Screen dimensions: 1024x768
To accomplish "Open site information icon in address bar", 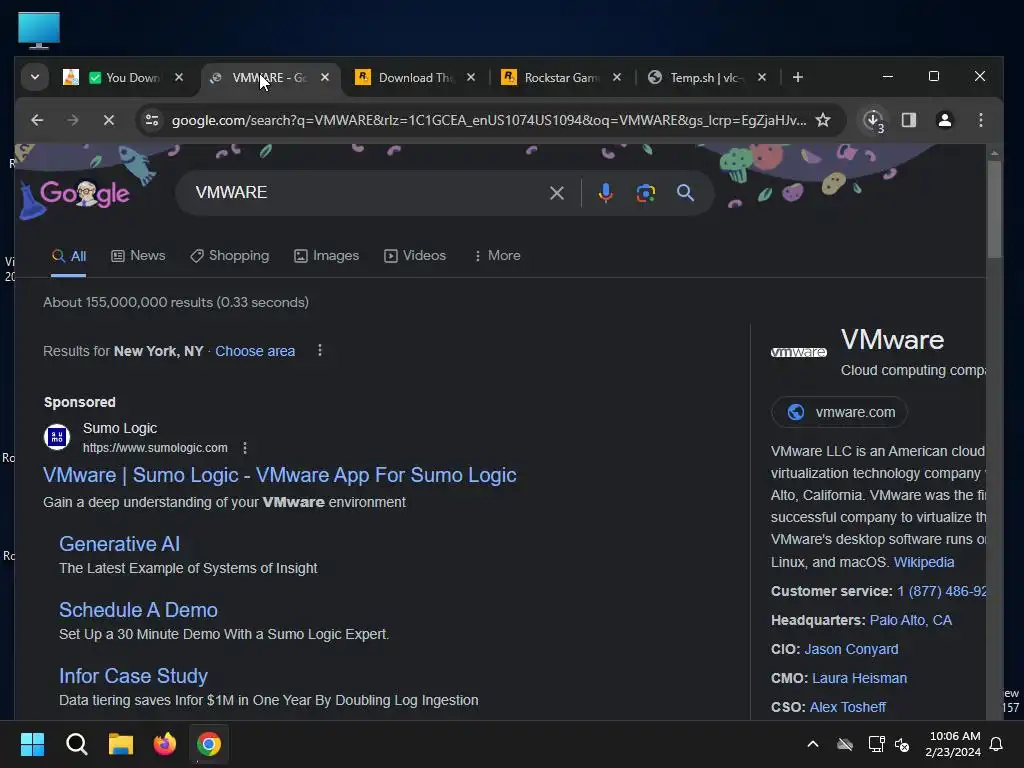I will (152, 120).
